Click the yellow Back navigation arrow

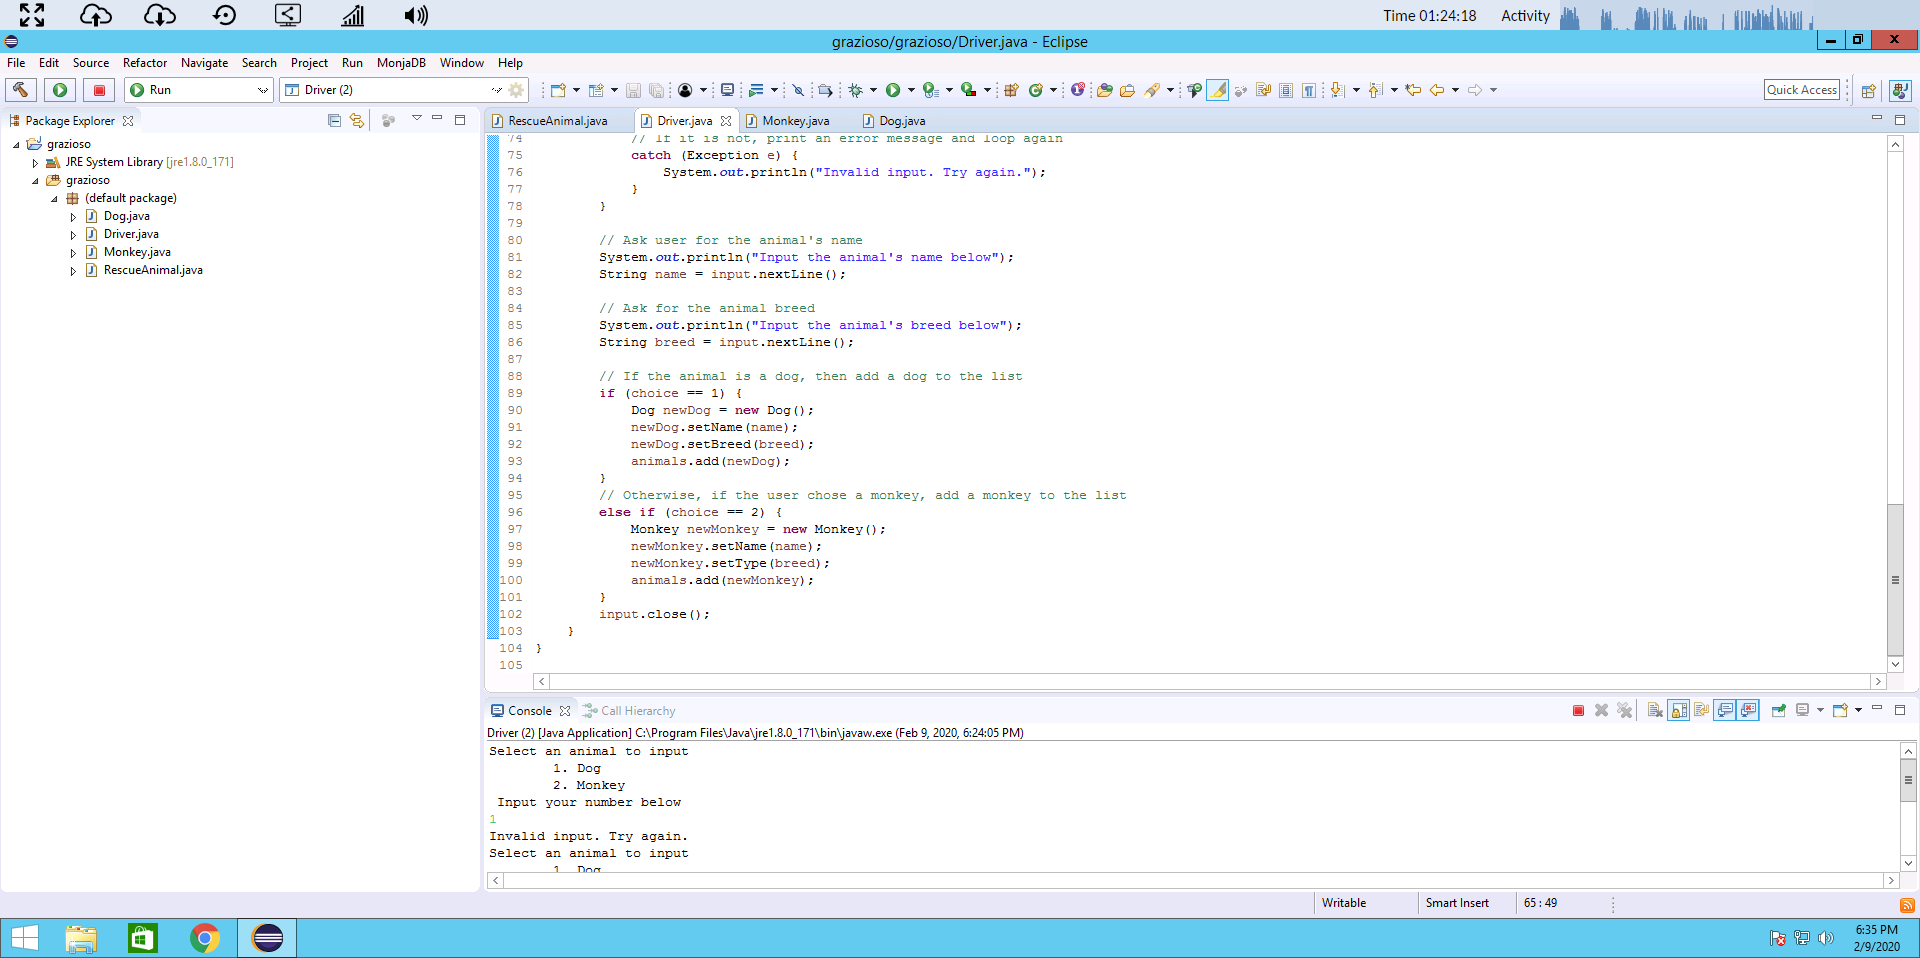click(x=1437, y=90)
